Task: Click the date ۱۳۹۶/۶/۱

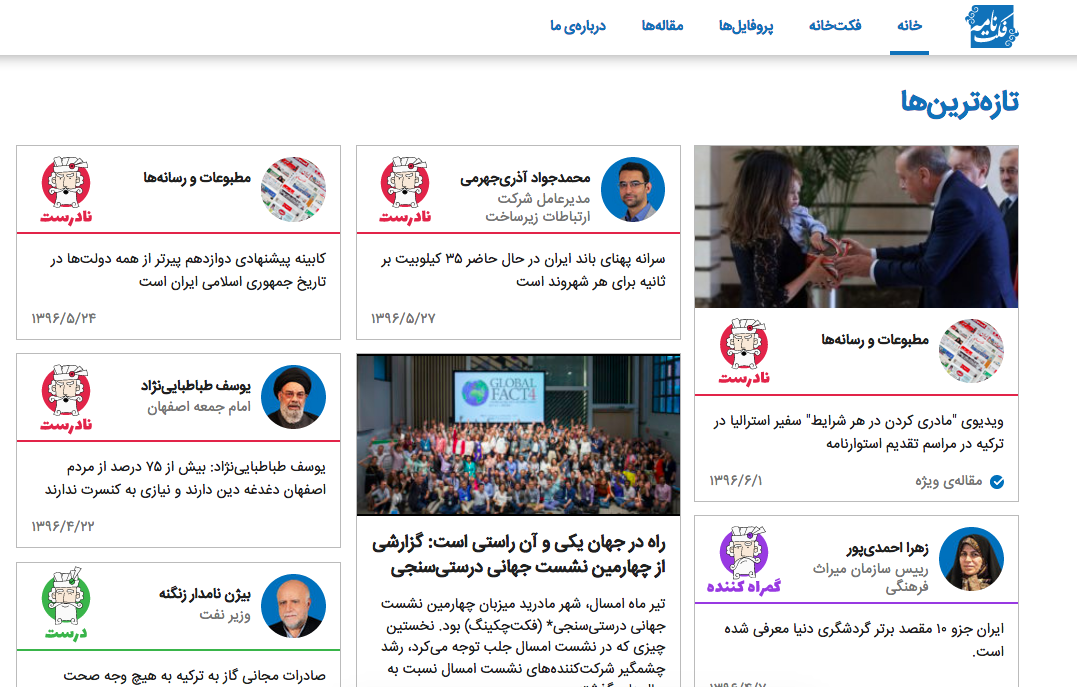Action: click(736, 481)
